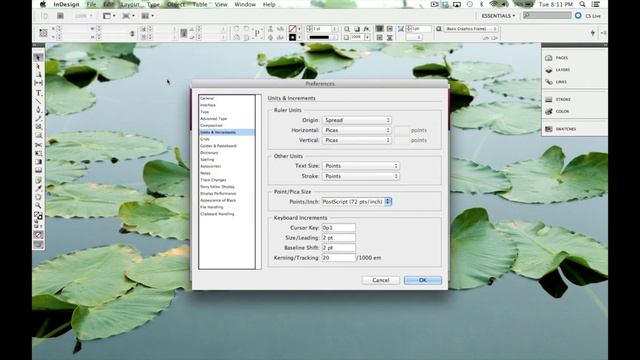Screen dimensions: 640x360
Task: Select the Selection (arrow) tool
Action: (x=38, y=58)
